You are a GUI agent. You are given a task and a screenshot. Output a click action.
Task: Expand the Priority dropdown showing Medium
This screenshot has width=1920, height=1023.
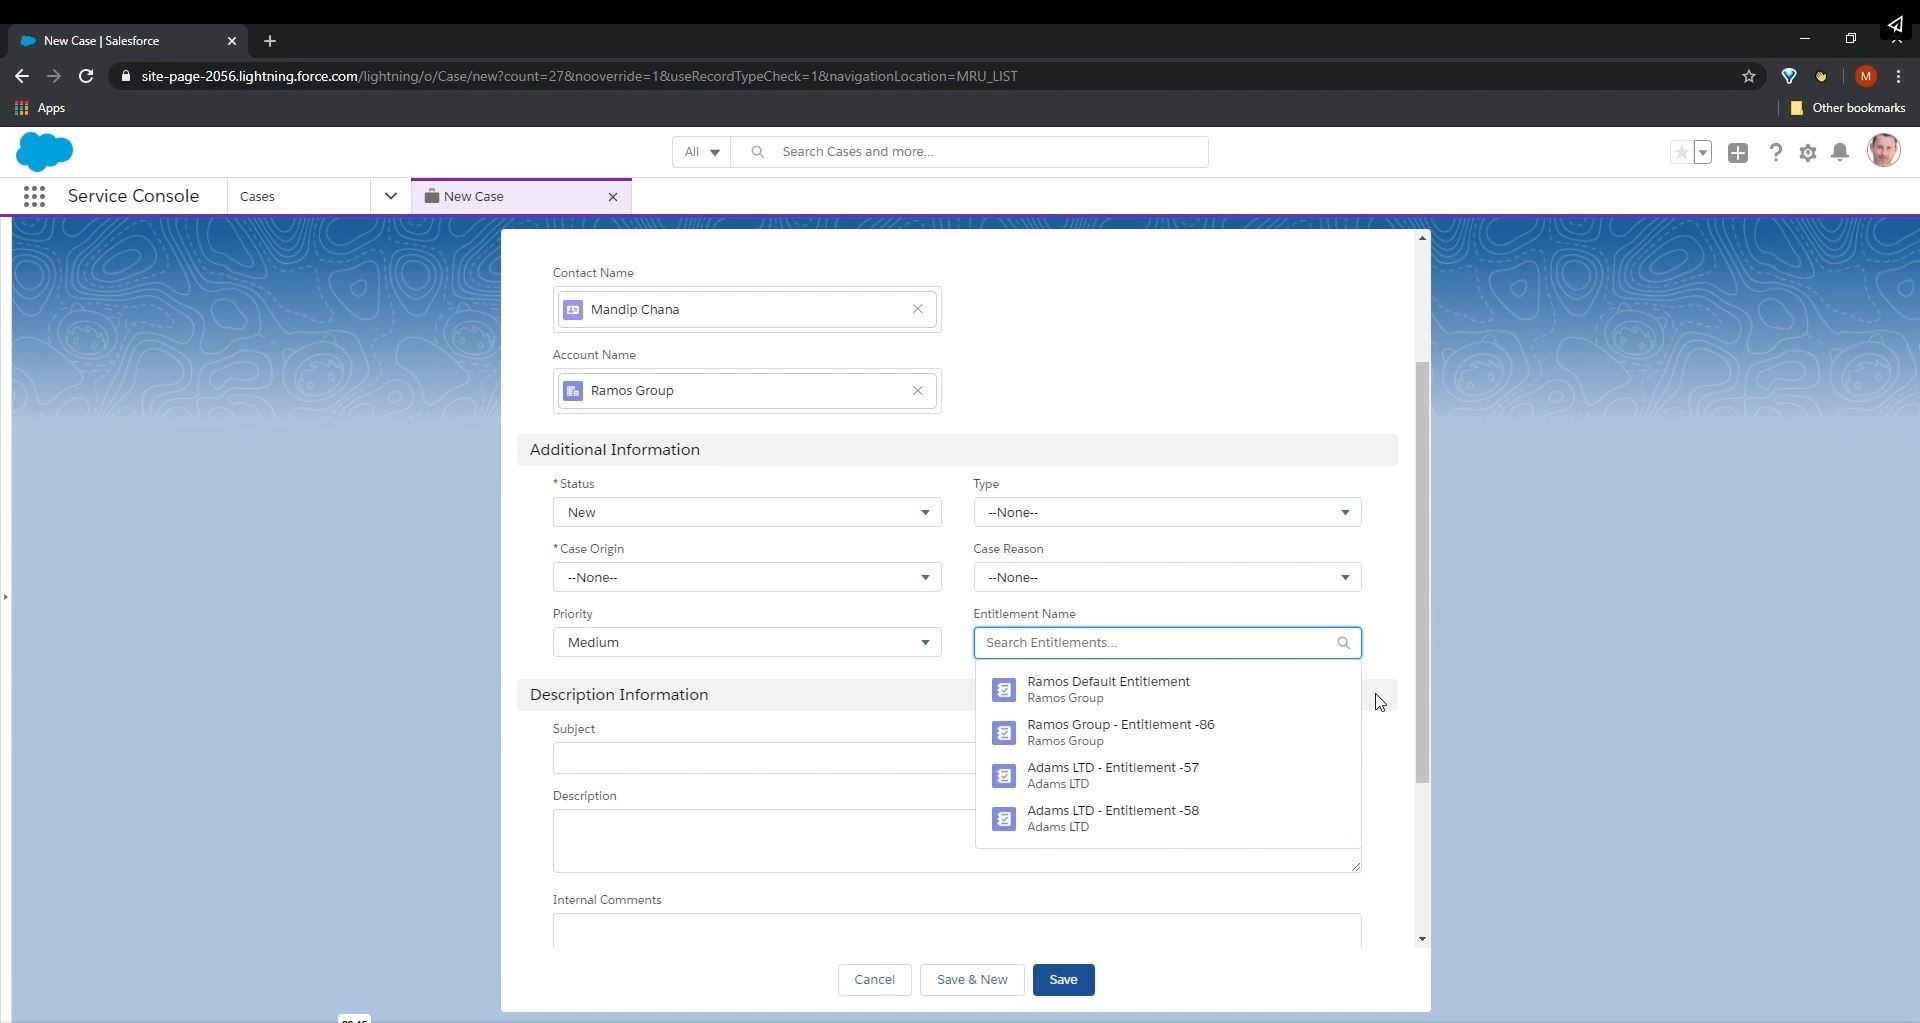[x=746, y=643]
